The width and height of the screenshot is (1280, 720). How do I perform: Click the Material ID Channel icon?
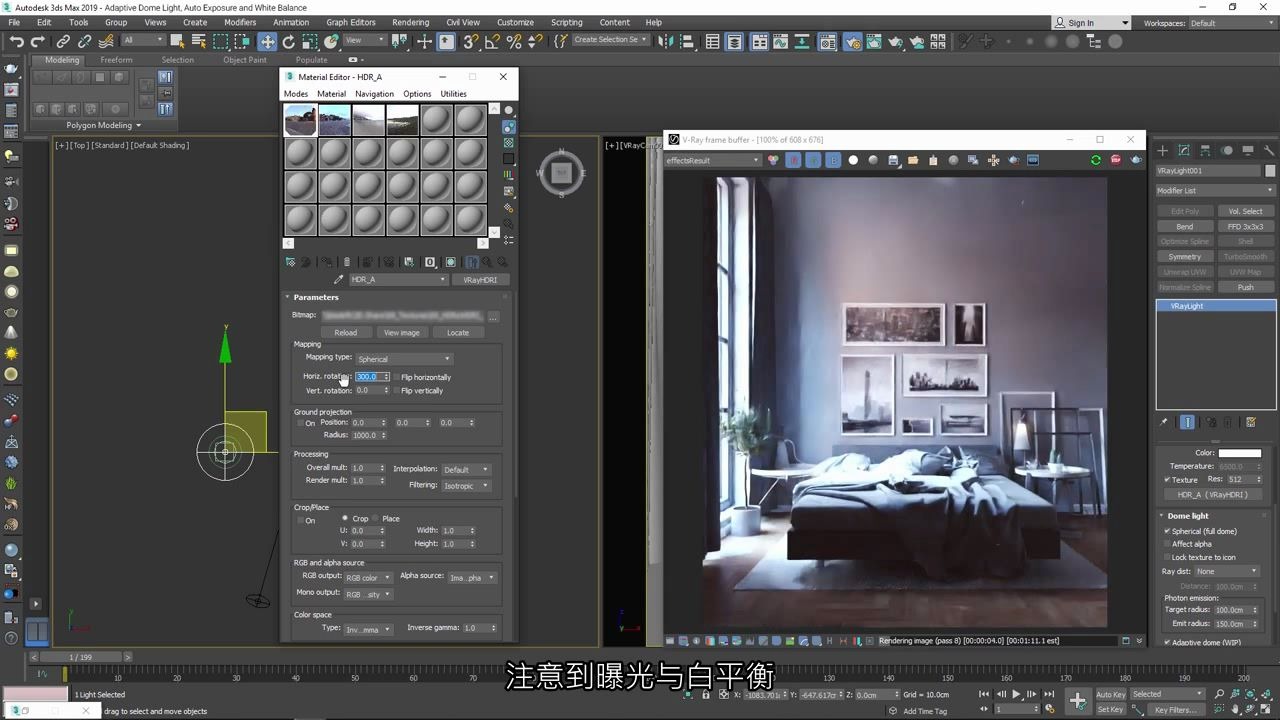[x=430, y=262]
